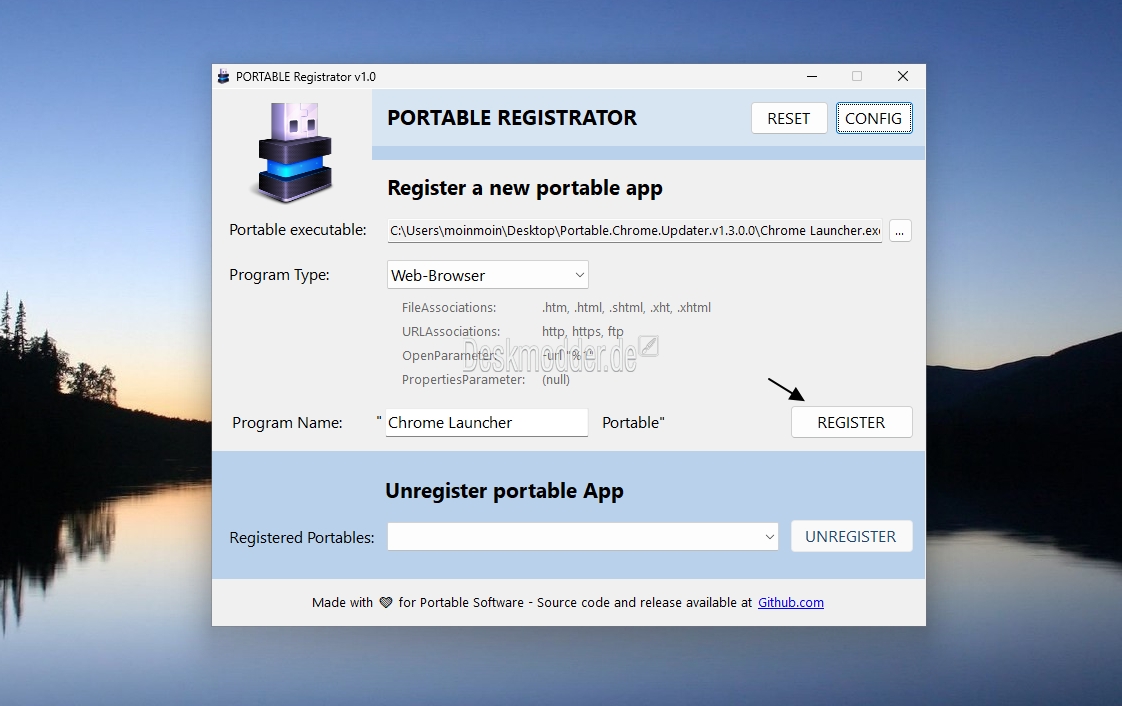
Task: Expand the Program Type Web-Browser dropdown
Action: click(x=488, y=275)
